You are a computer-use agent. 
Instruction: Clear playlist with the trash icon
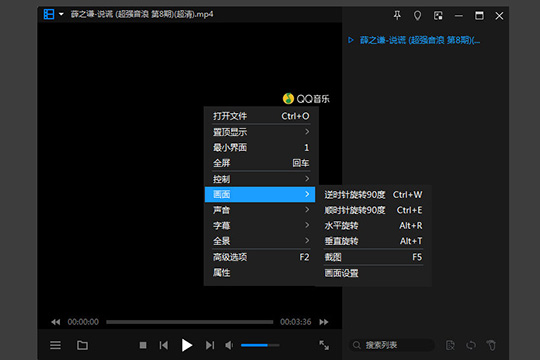point(491,345)
